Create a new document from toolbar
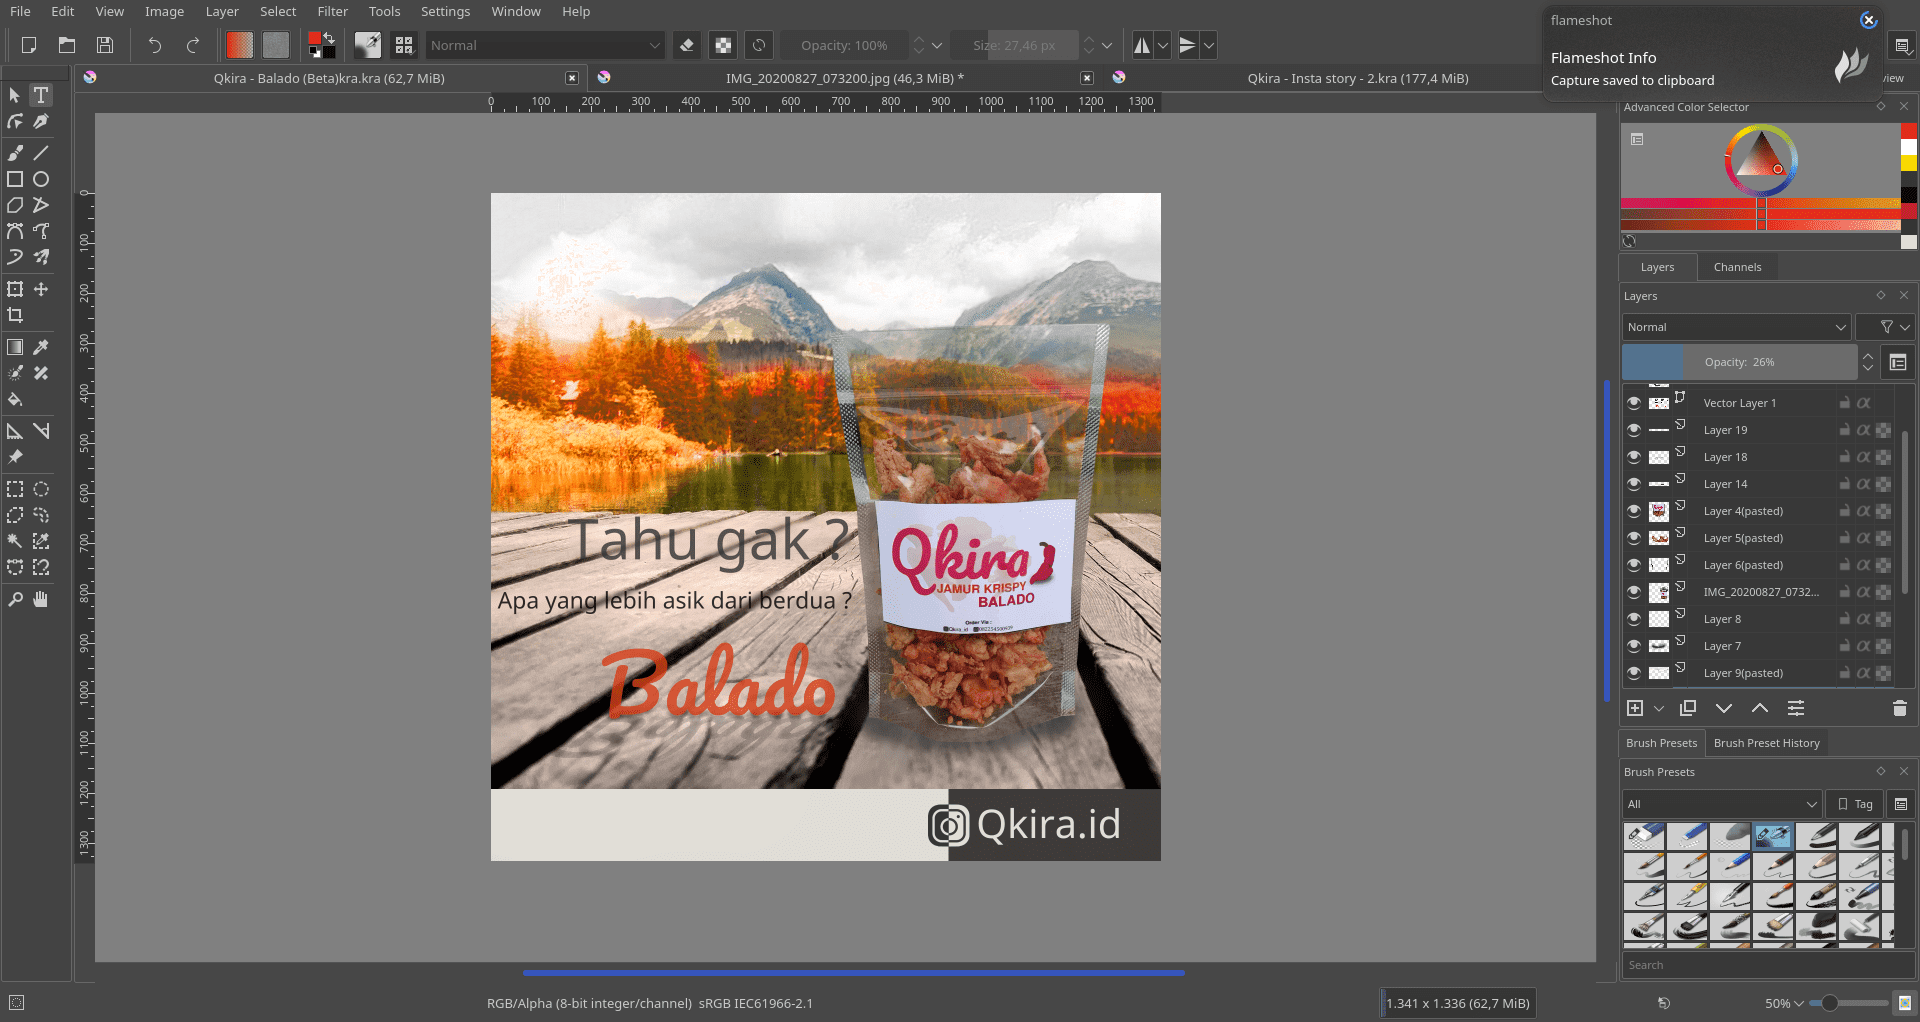The image size is (1920, 1022). pyautogui.click(x=29, y=45)
